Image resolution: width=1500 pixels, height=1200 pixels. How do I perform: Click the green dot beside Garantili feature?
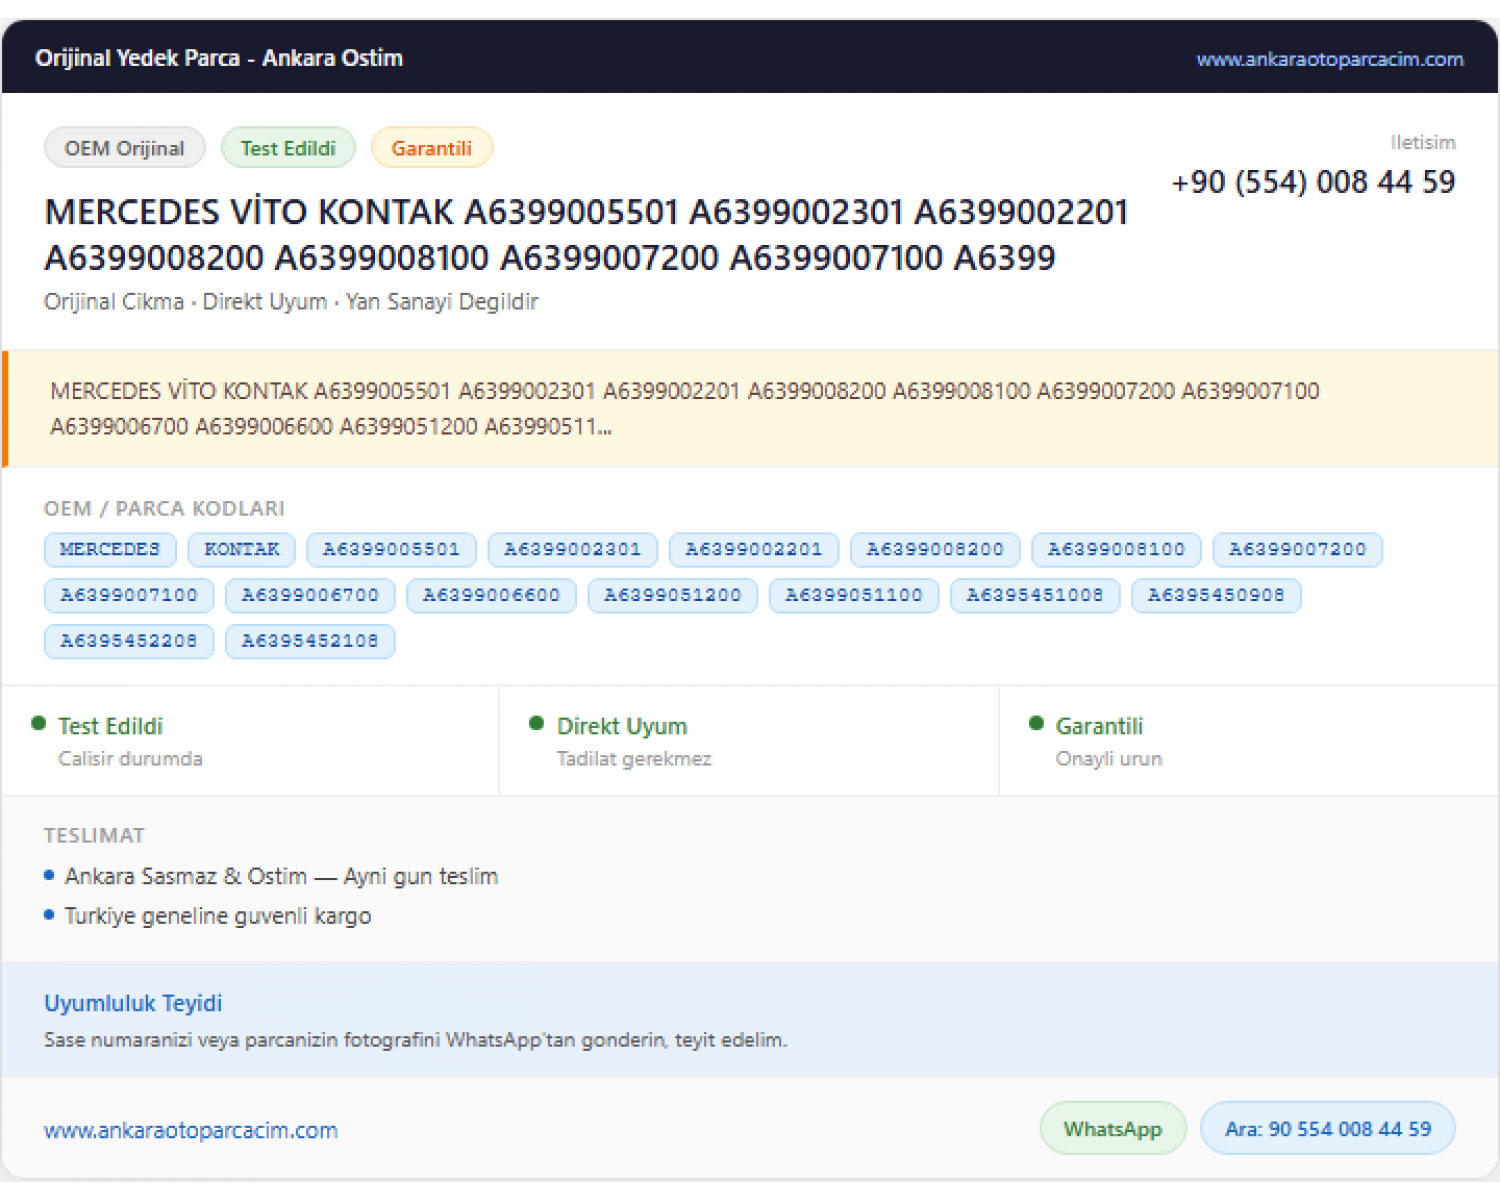point(1036,723)
